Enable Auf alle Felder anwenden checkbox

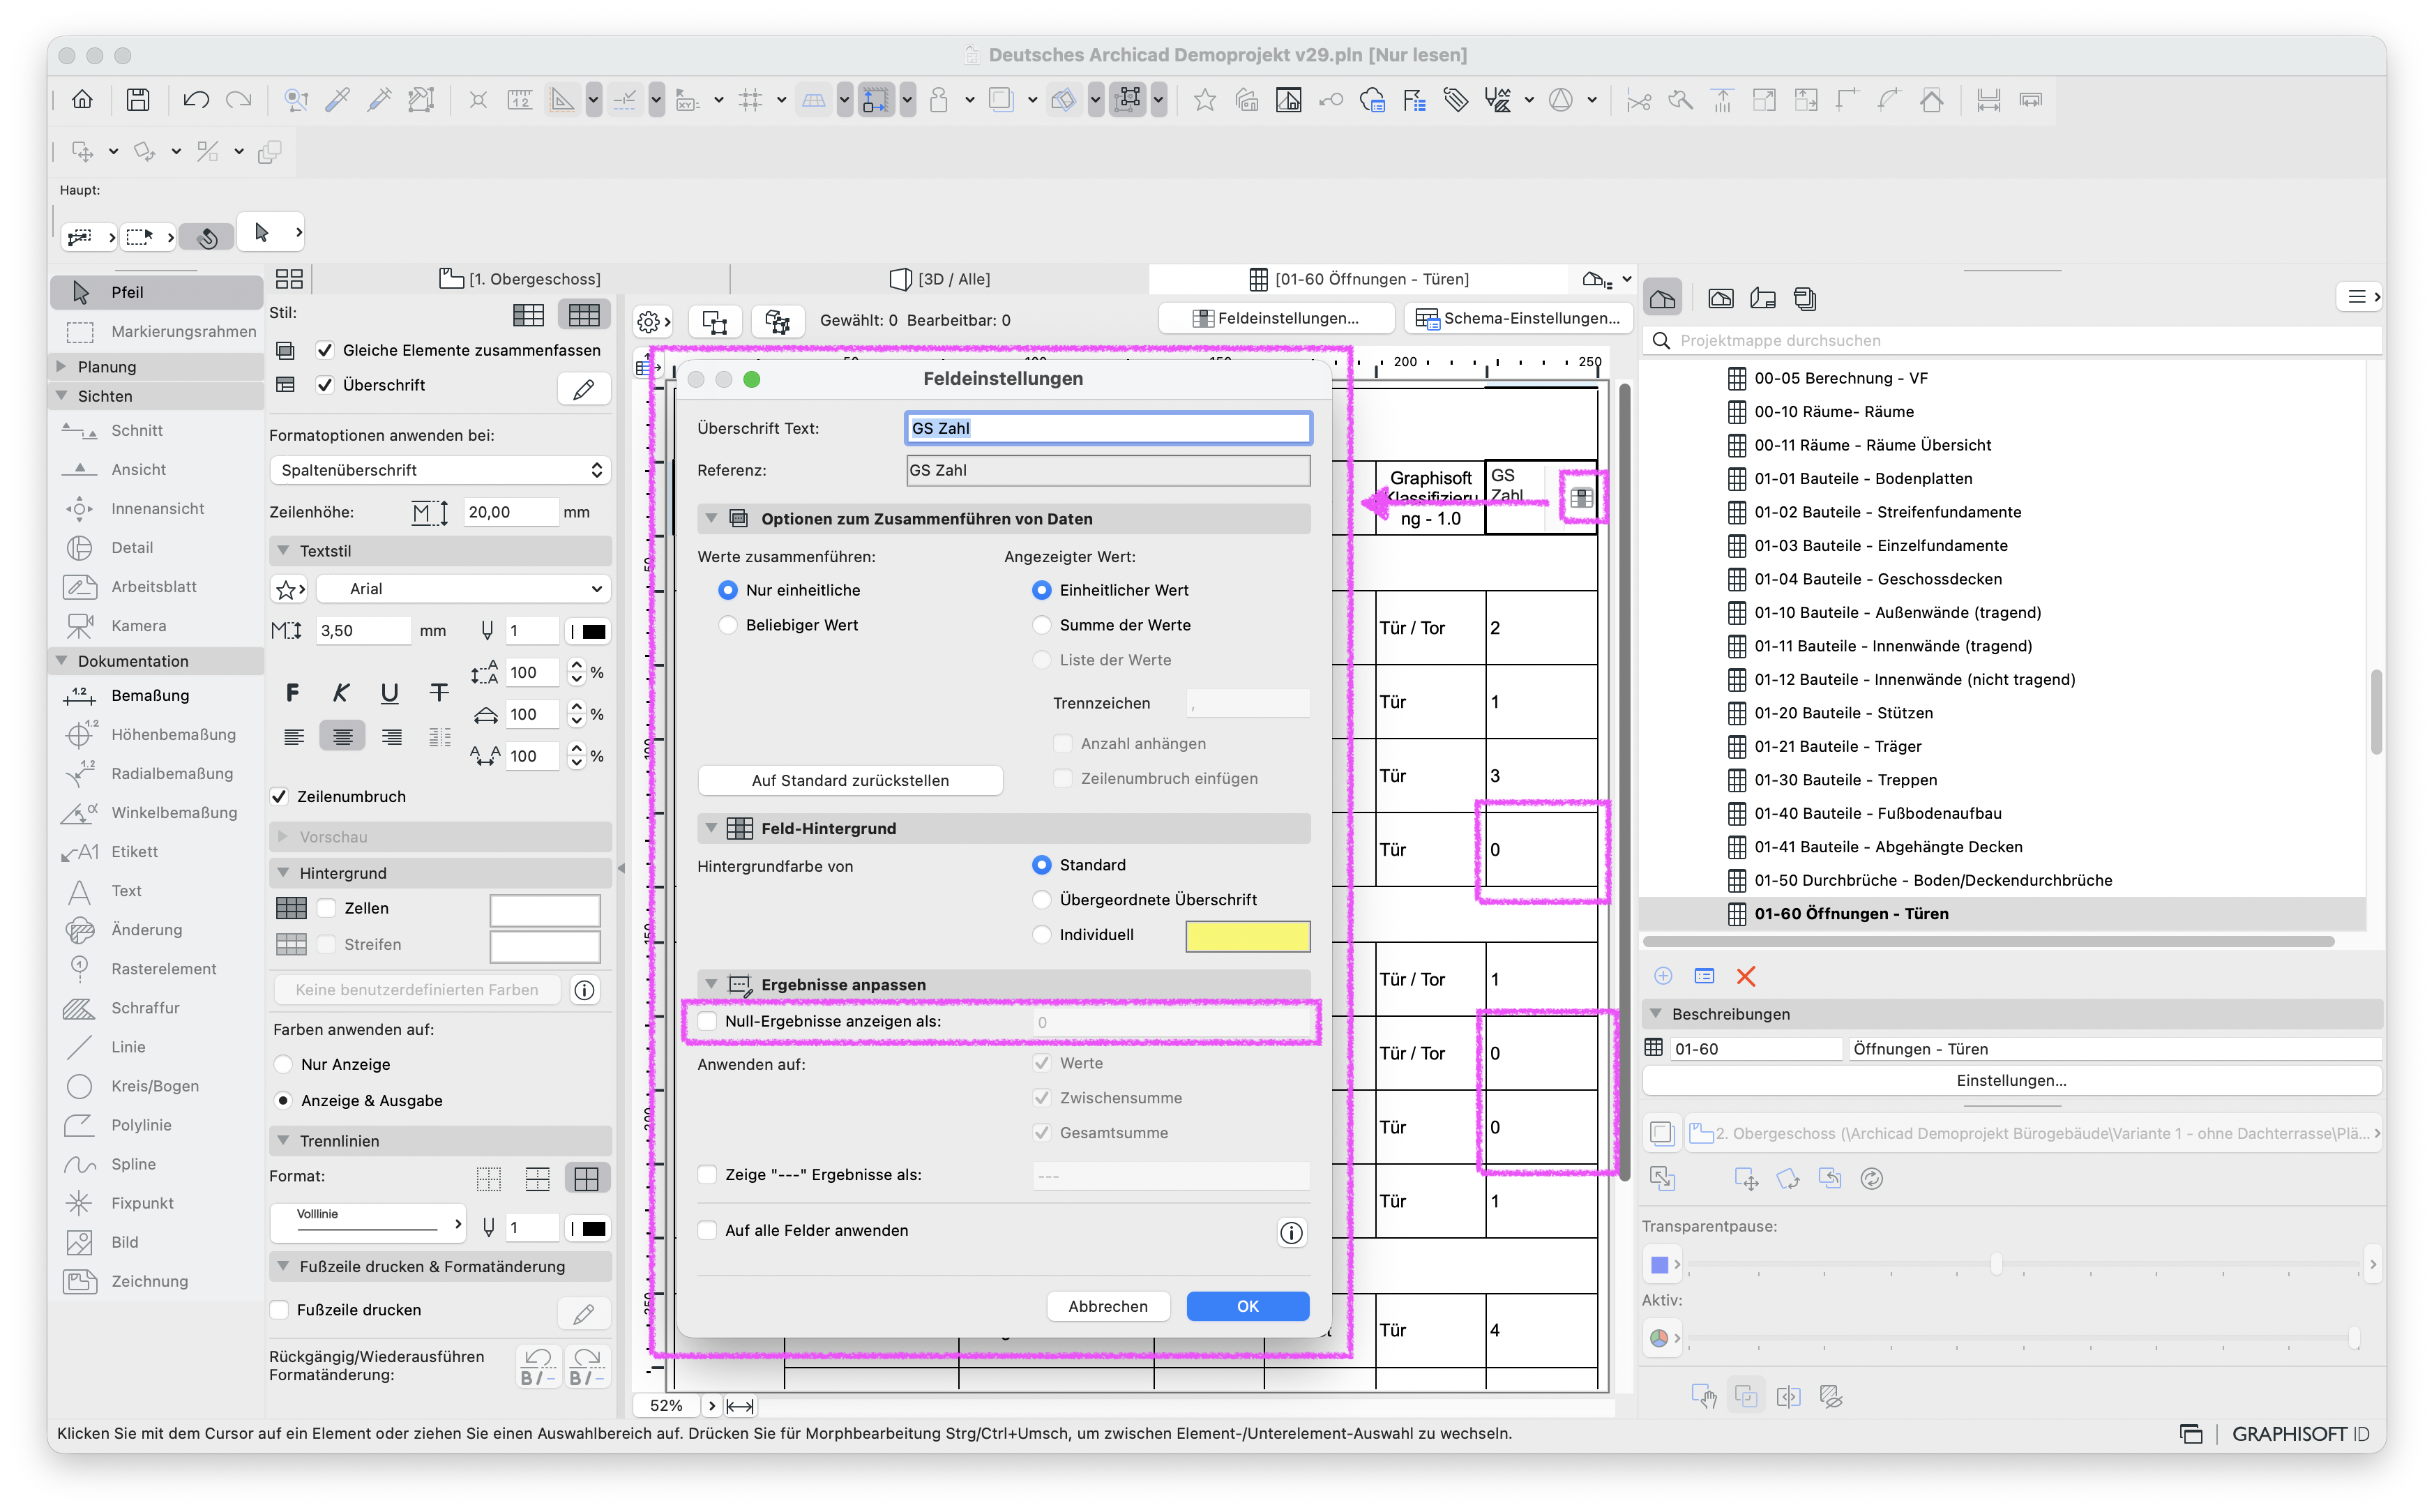tap(708, 1230)
